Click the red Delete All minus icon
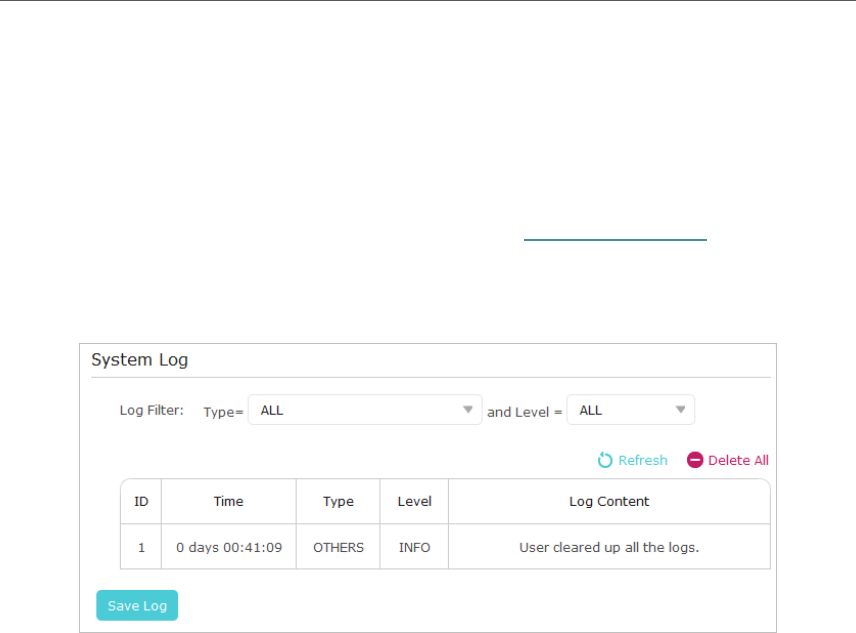Viewport: 856px width, 633px height. pyautogui.click(x=695, y=460)
